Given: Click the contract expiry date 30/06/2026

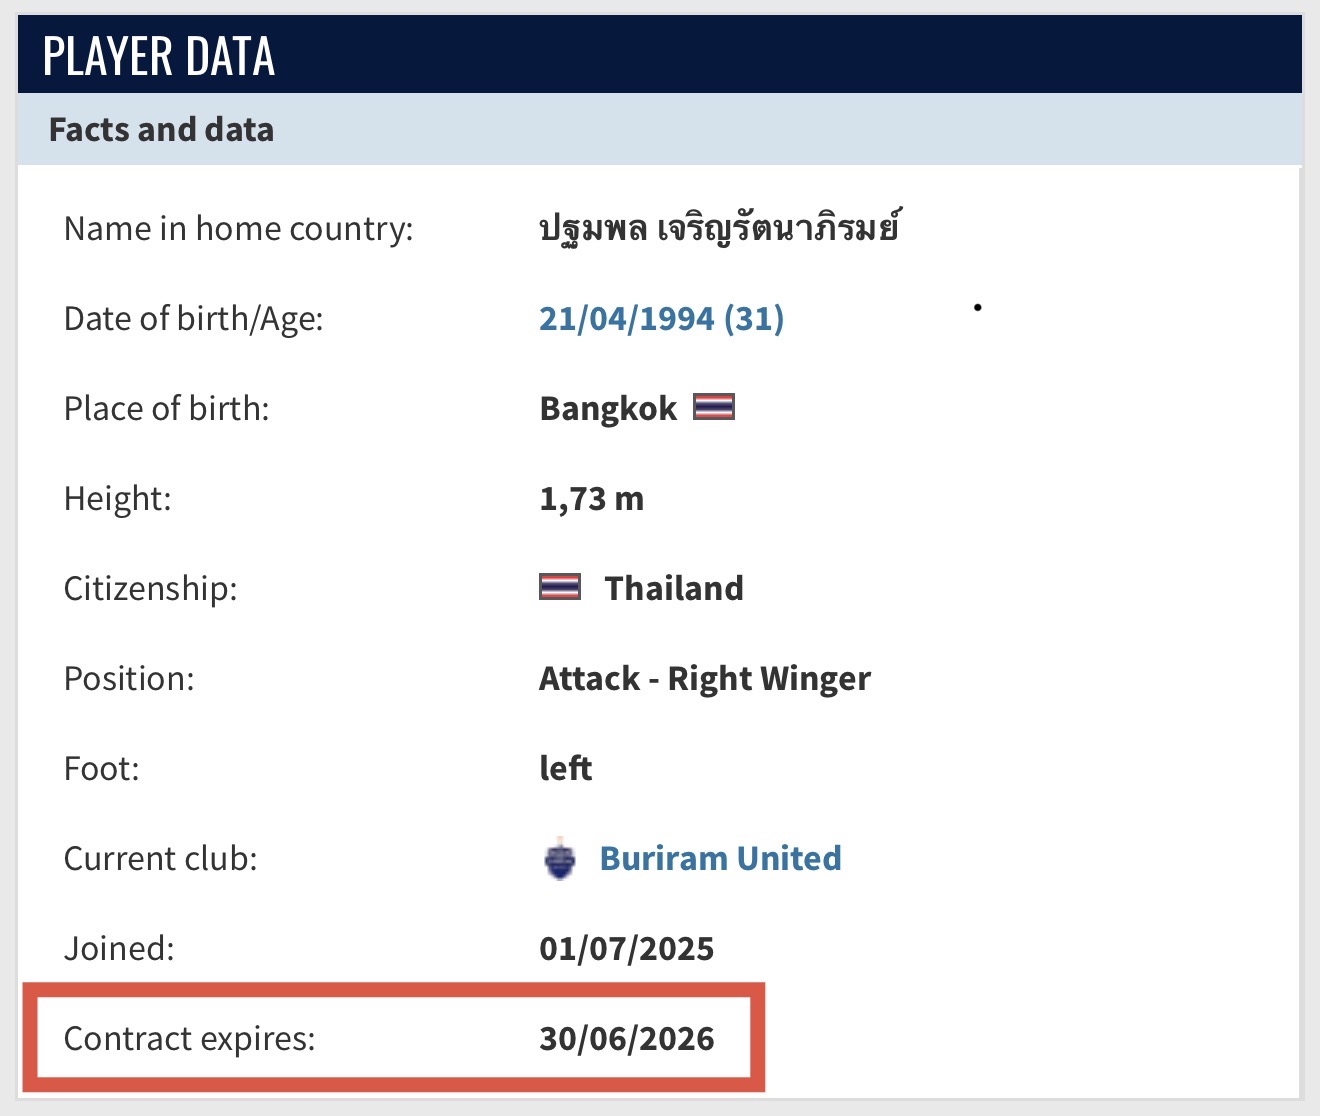Looking at the screenshot, I should tap(626, 1039).
